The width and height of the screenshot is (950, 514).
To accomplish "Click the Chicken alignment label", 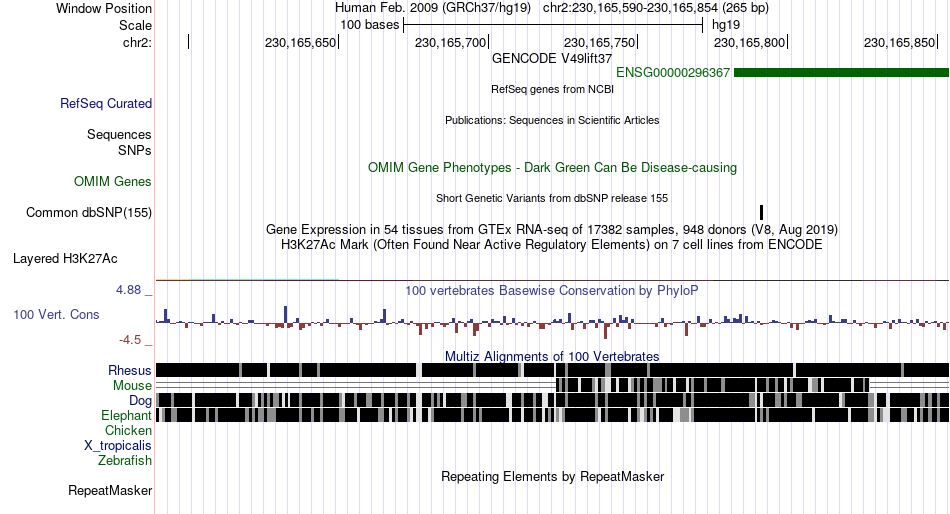I will [128, 430].
